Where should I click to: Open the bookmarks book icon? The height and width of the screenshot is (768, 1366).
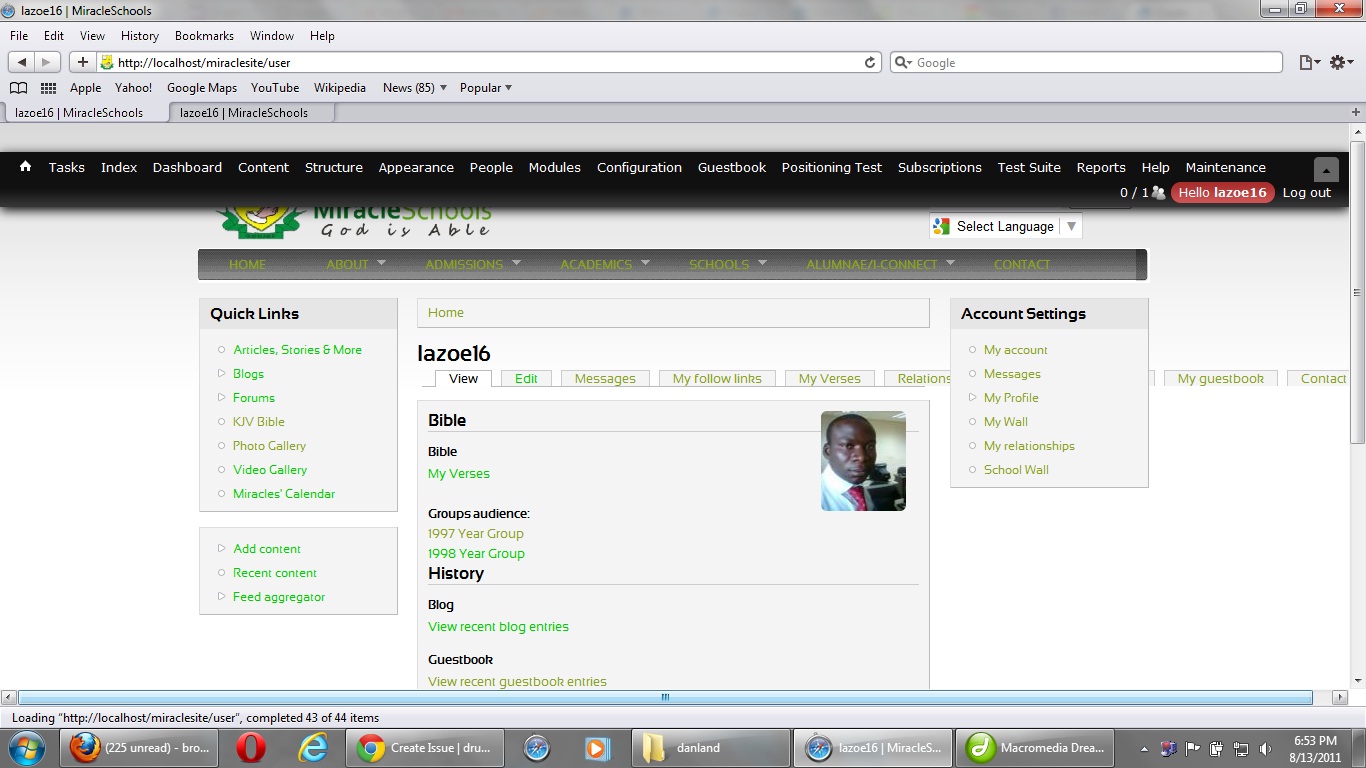18,88
